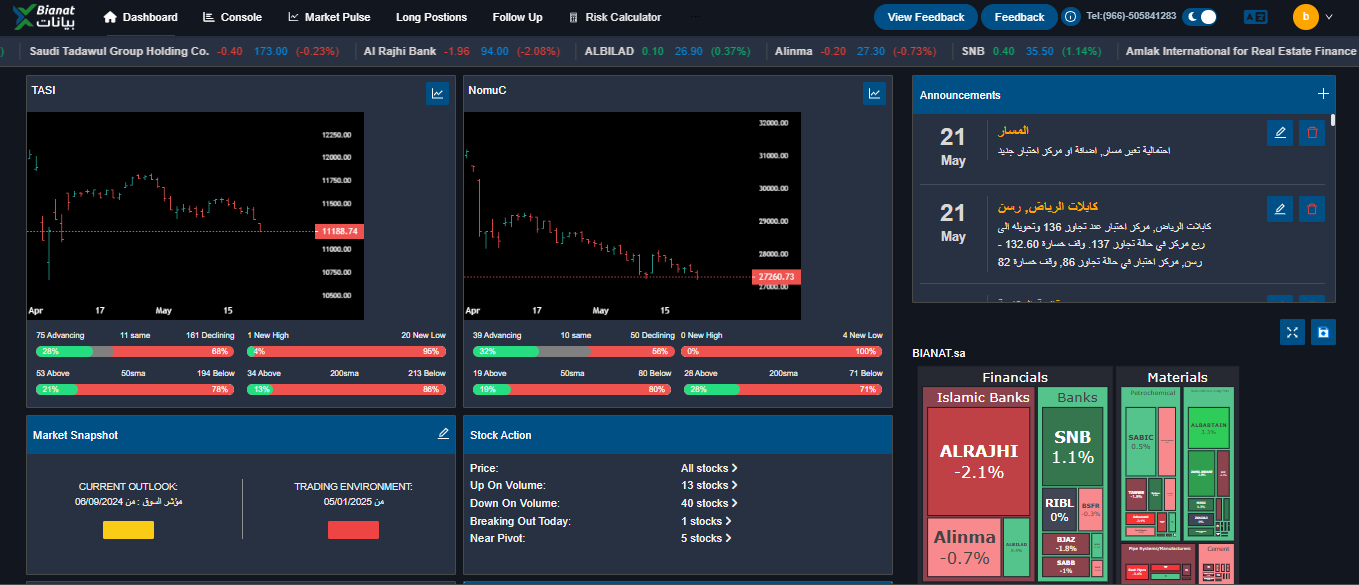
Task: Edit the Market Snapshot panel
Action: coord(443,434)
